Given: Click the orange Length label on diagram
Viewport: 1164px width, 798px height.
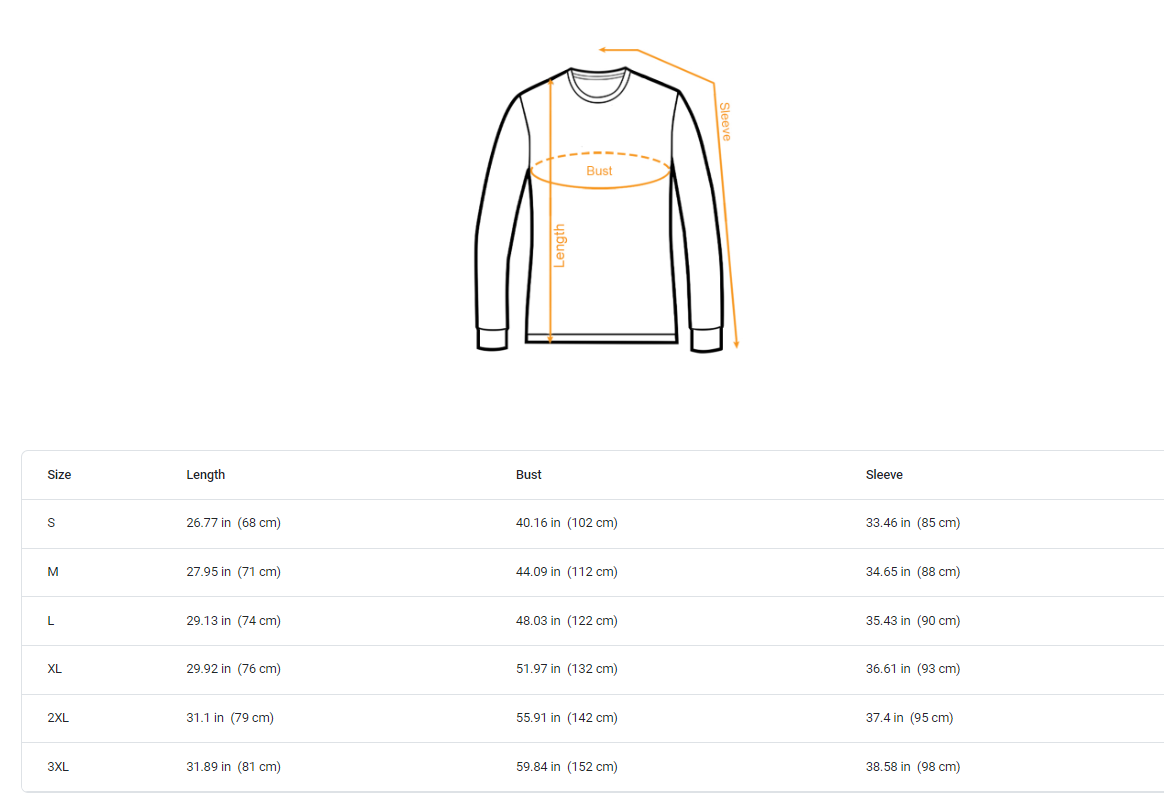Looking at the screenshot, I should tap(560, 246).
